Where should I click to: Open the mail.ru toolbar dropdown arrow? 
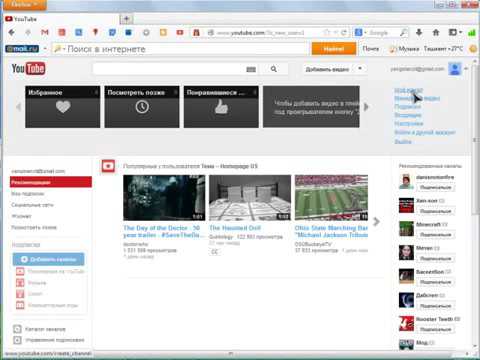45,49
